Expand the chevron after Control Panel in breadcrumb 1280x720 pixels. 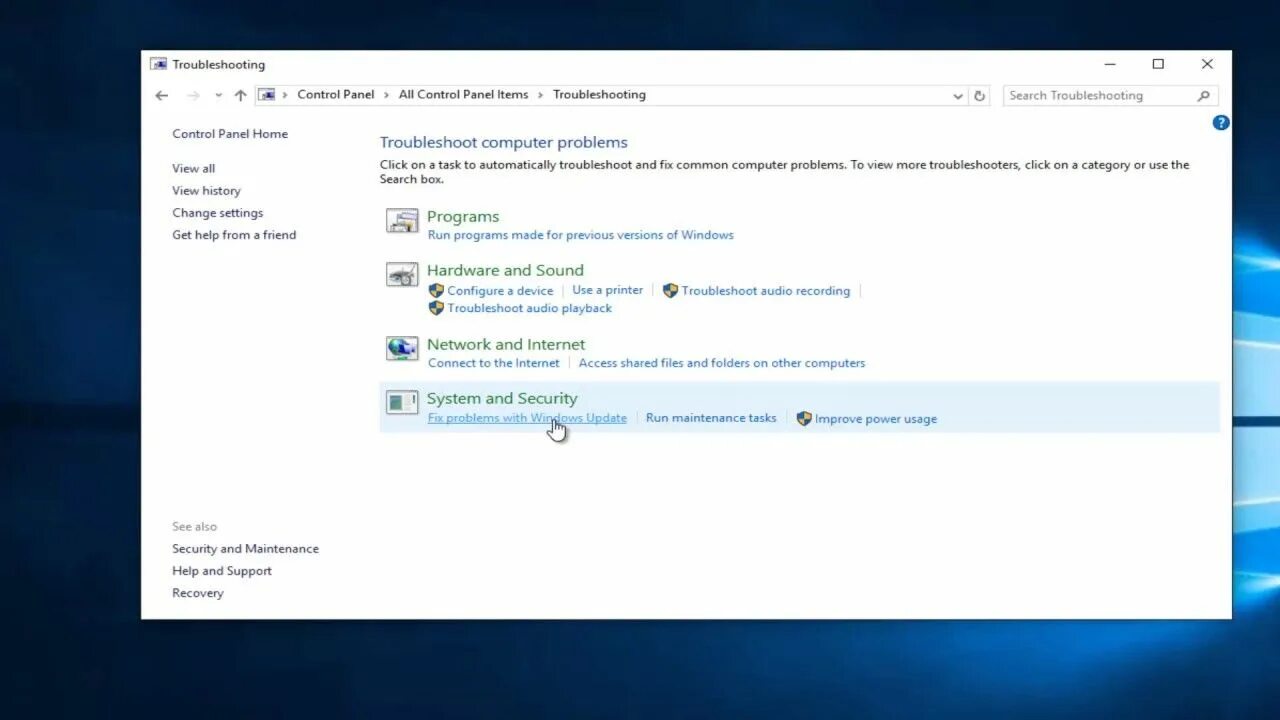(386, 95)
